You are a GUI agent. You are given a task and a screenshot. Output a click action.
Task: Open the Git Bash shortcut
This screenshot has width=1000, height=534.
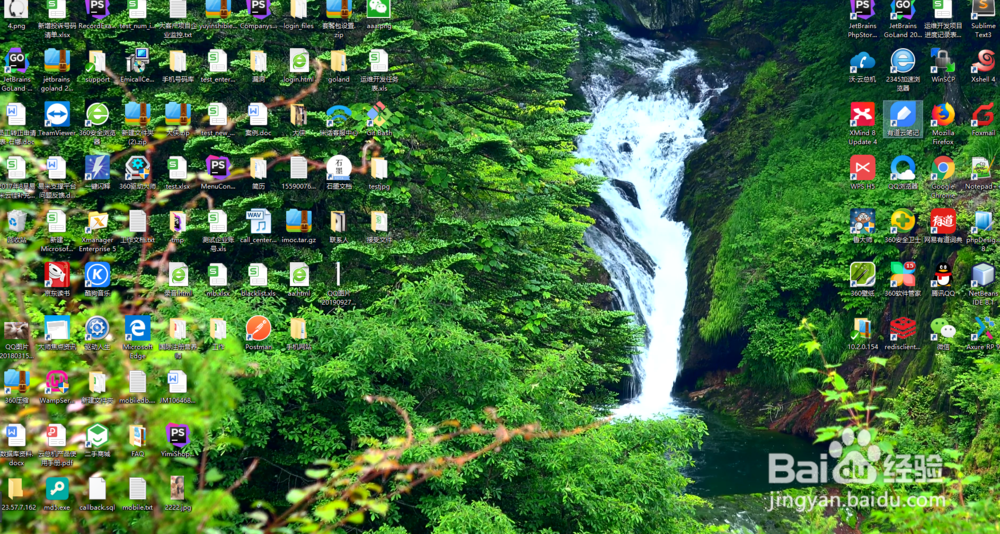379,114
